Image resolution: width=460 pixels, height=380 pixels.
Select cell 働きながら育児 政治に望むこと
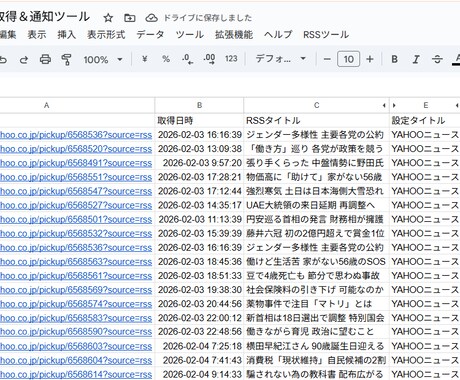pyautogui.click(x=316, y=332)
